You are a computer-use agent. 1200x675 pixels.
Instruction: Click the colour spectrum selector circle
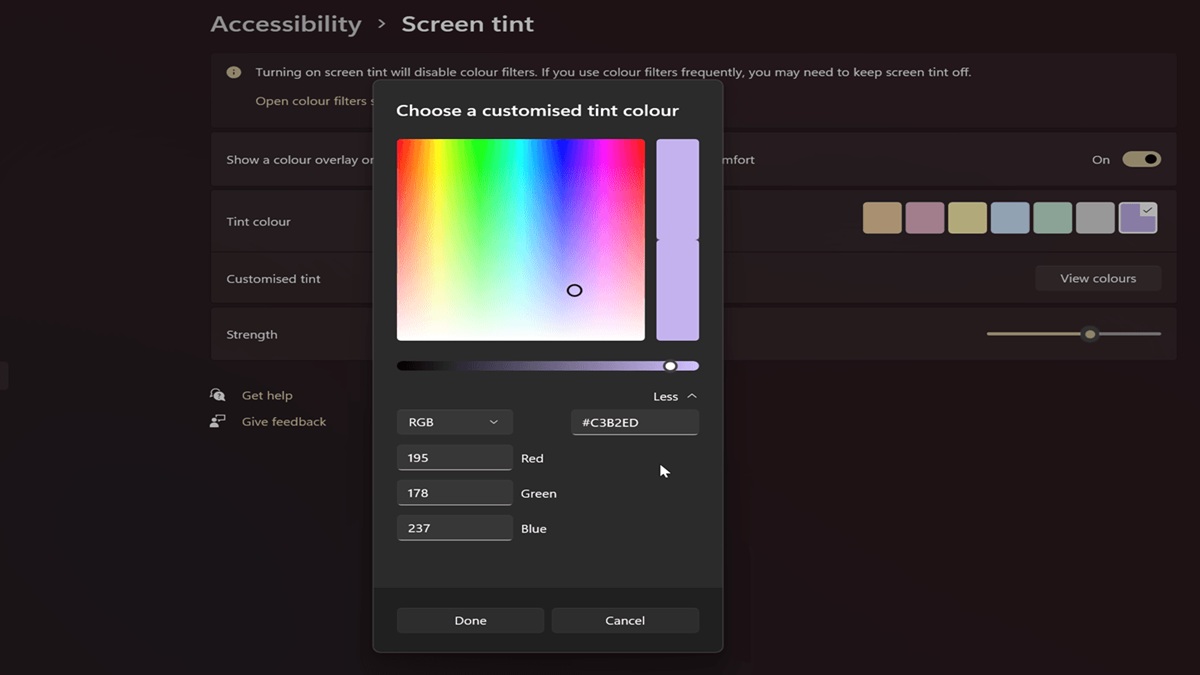click(x=574, y=290)
